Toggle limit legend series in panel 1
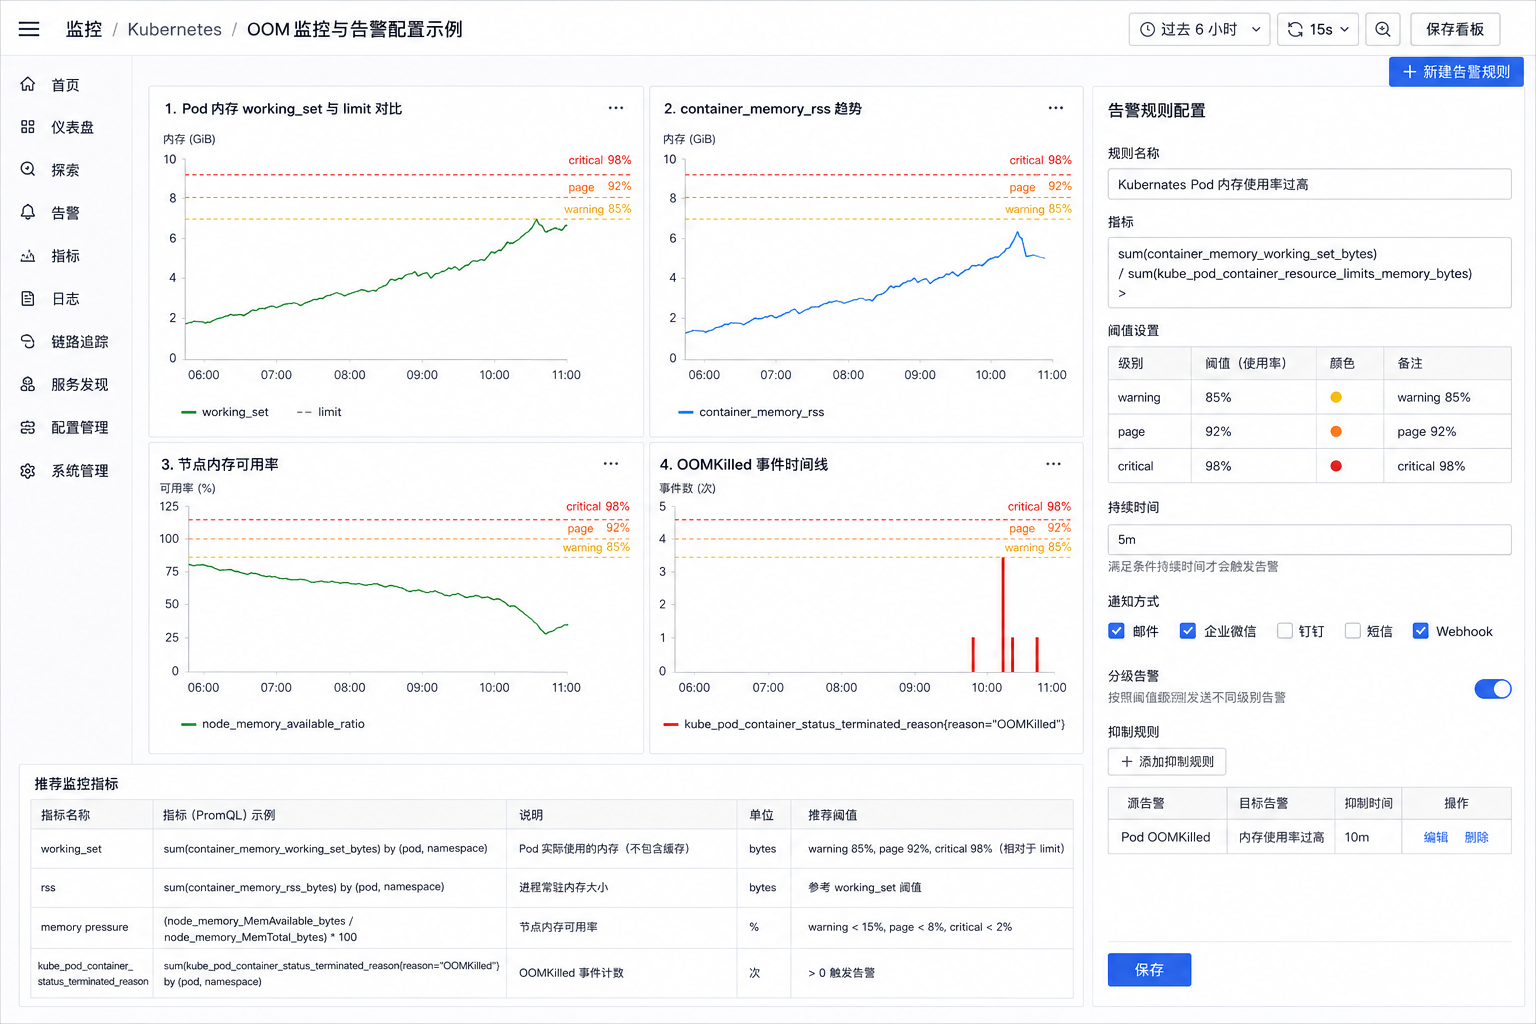The height and width of the screenshot is (1024, 1536). (x=319, y=412)
